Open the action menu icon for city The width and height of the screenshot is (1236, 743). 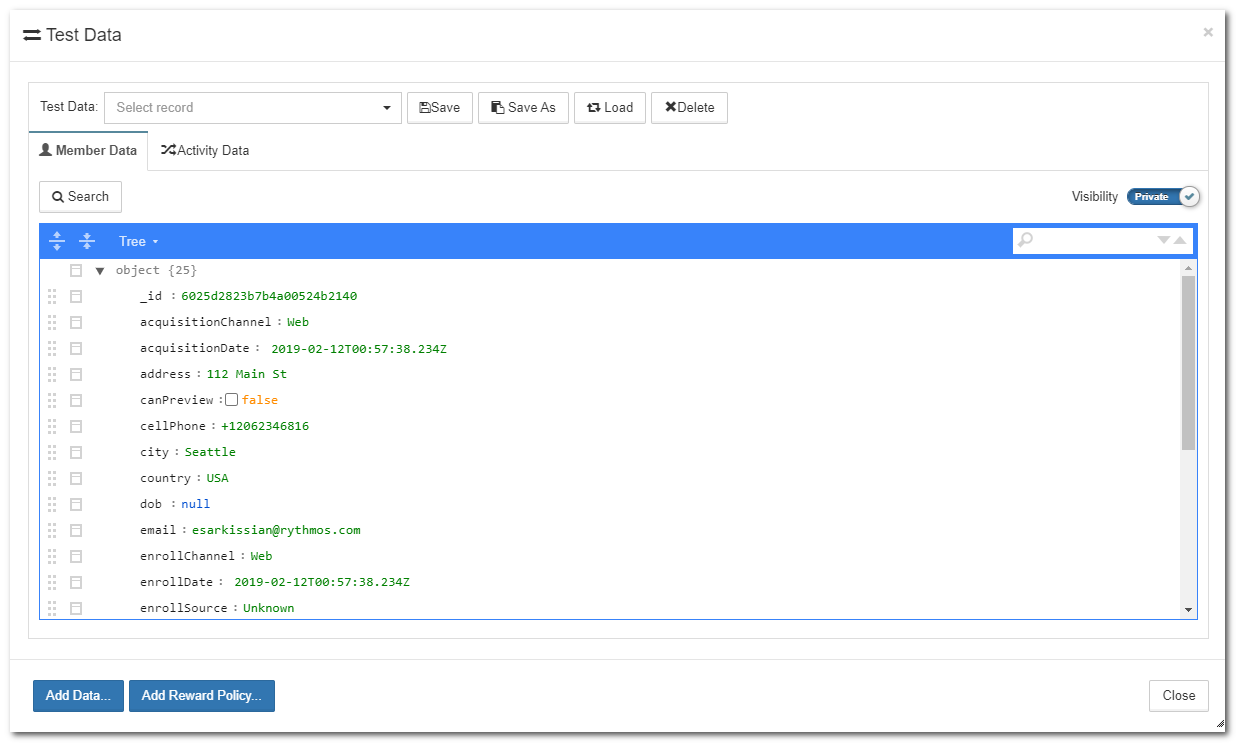(x=76, y=452)
